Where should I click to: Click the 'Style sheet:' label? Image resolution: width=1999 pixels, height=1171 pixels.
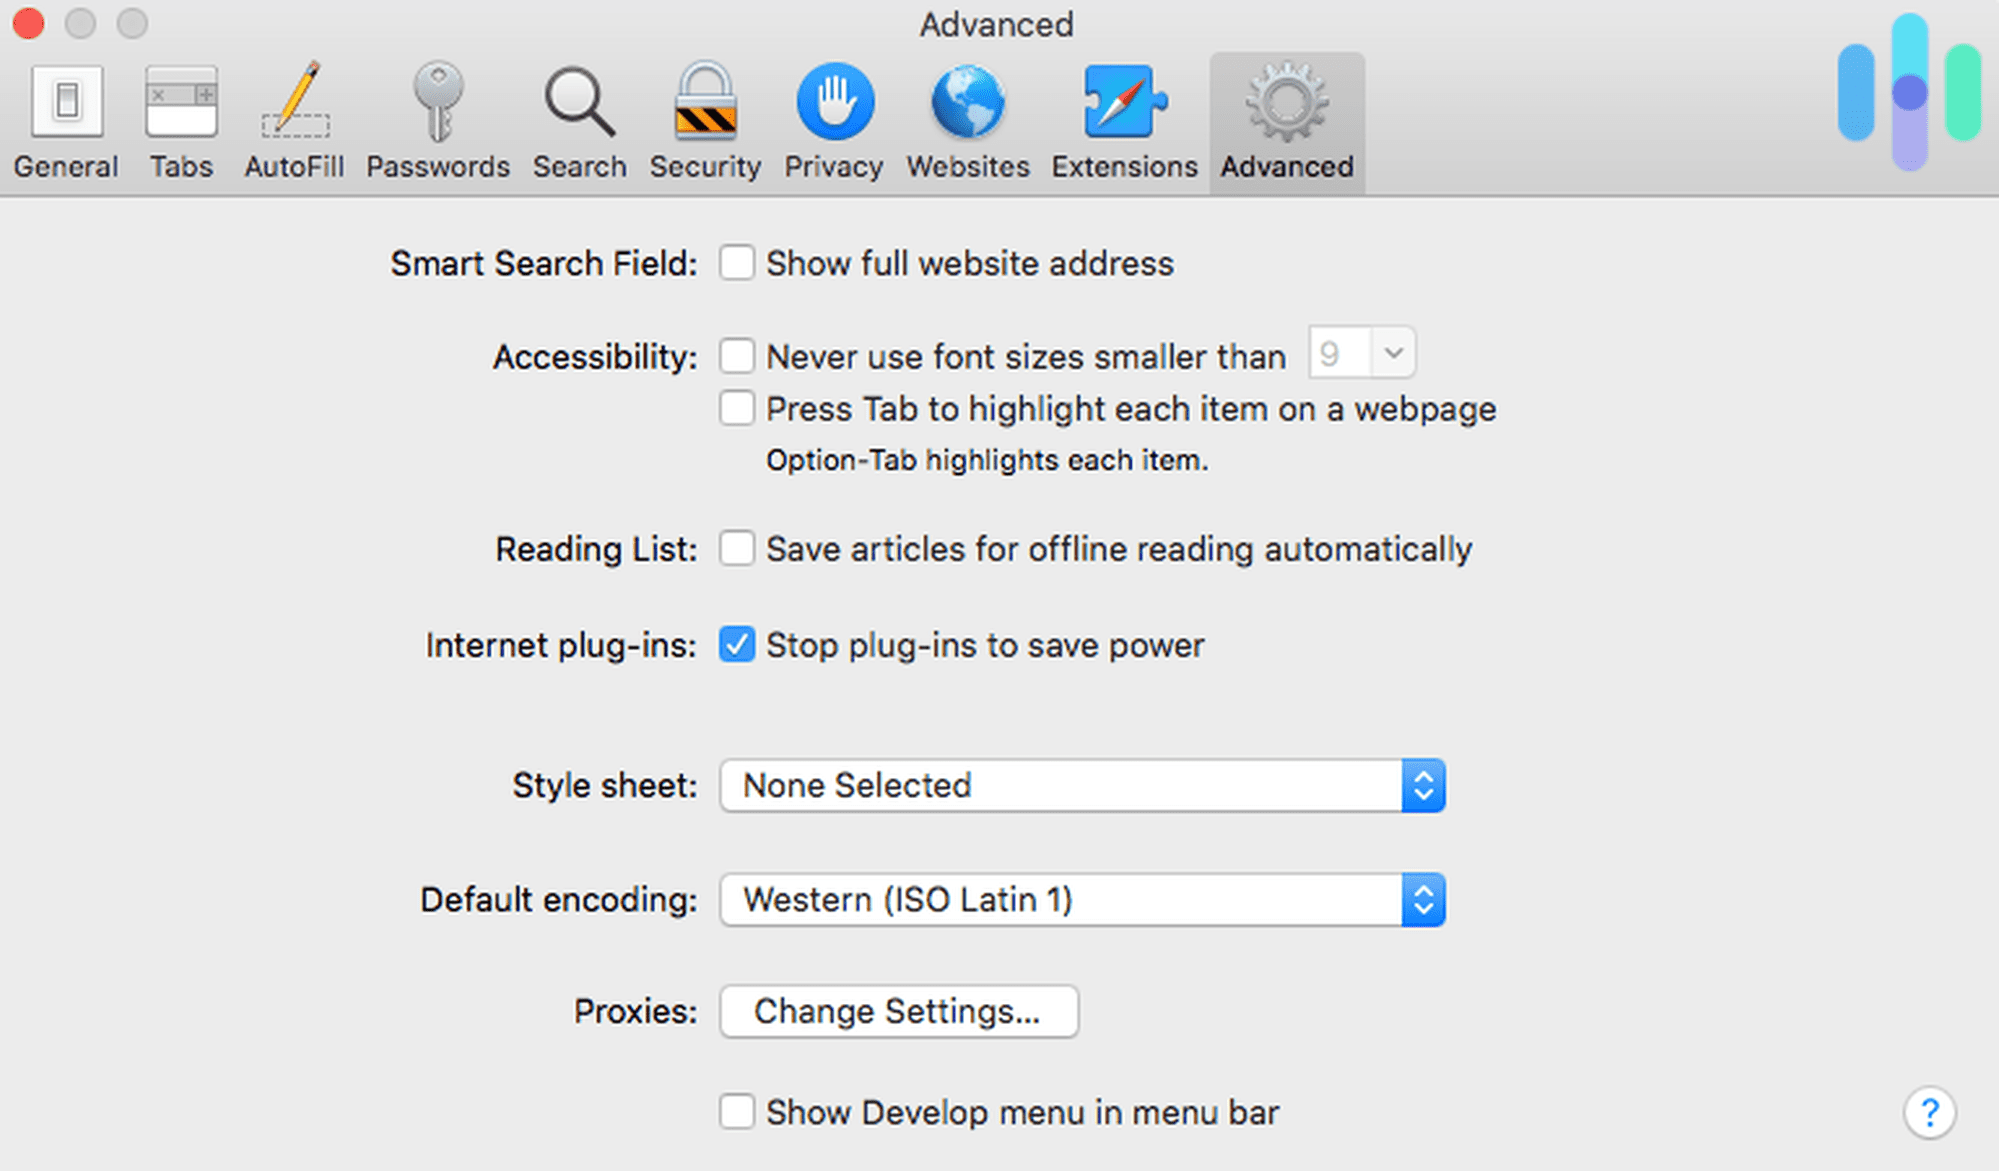click(605, 785)
